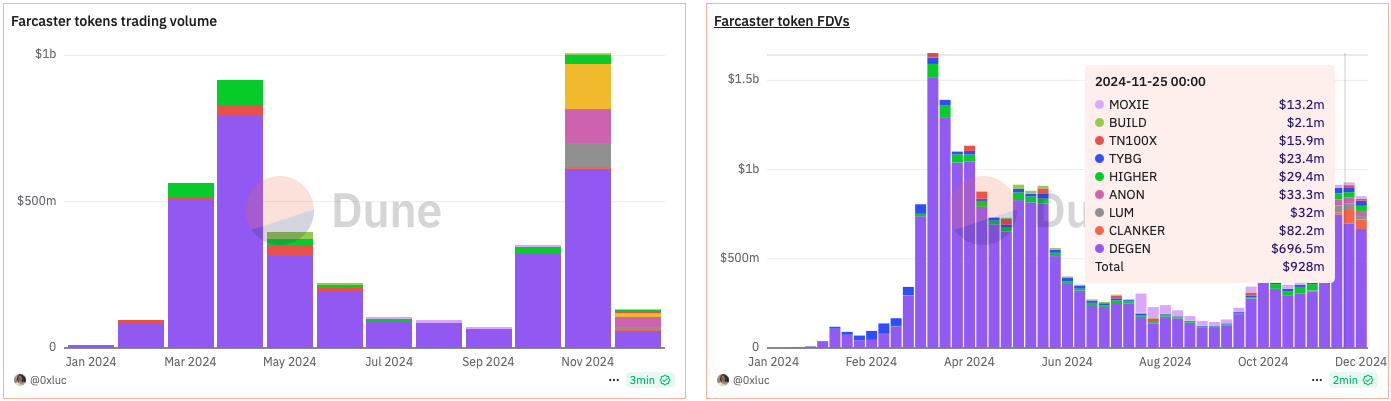This screenshot has height=401, width=1391.
Task: Click the purple DEGEN swatch in tooltip
Action: (x=1100, y=249)
